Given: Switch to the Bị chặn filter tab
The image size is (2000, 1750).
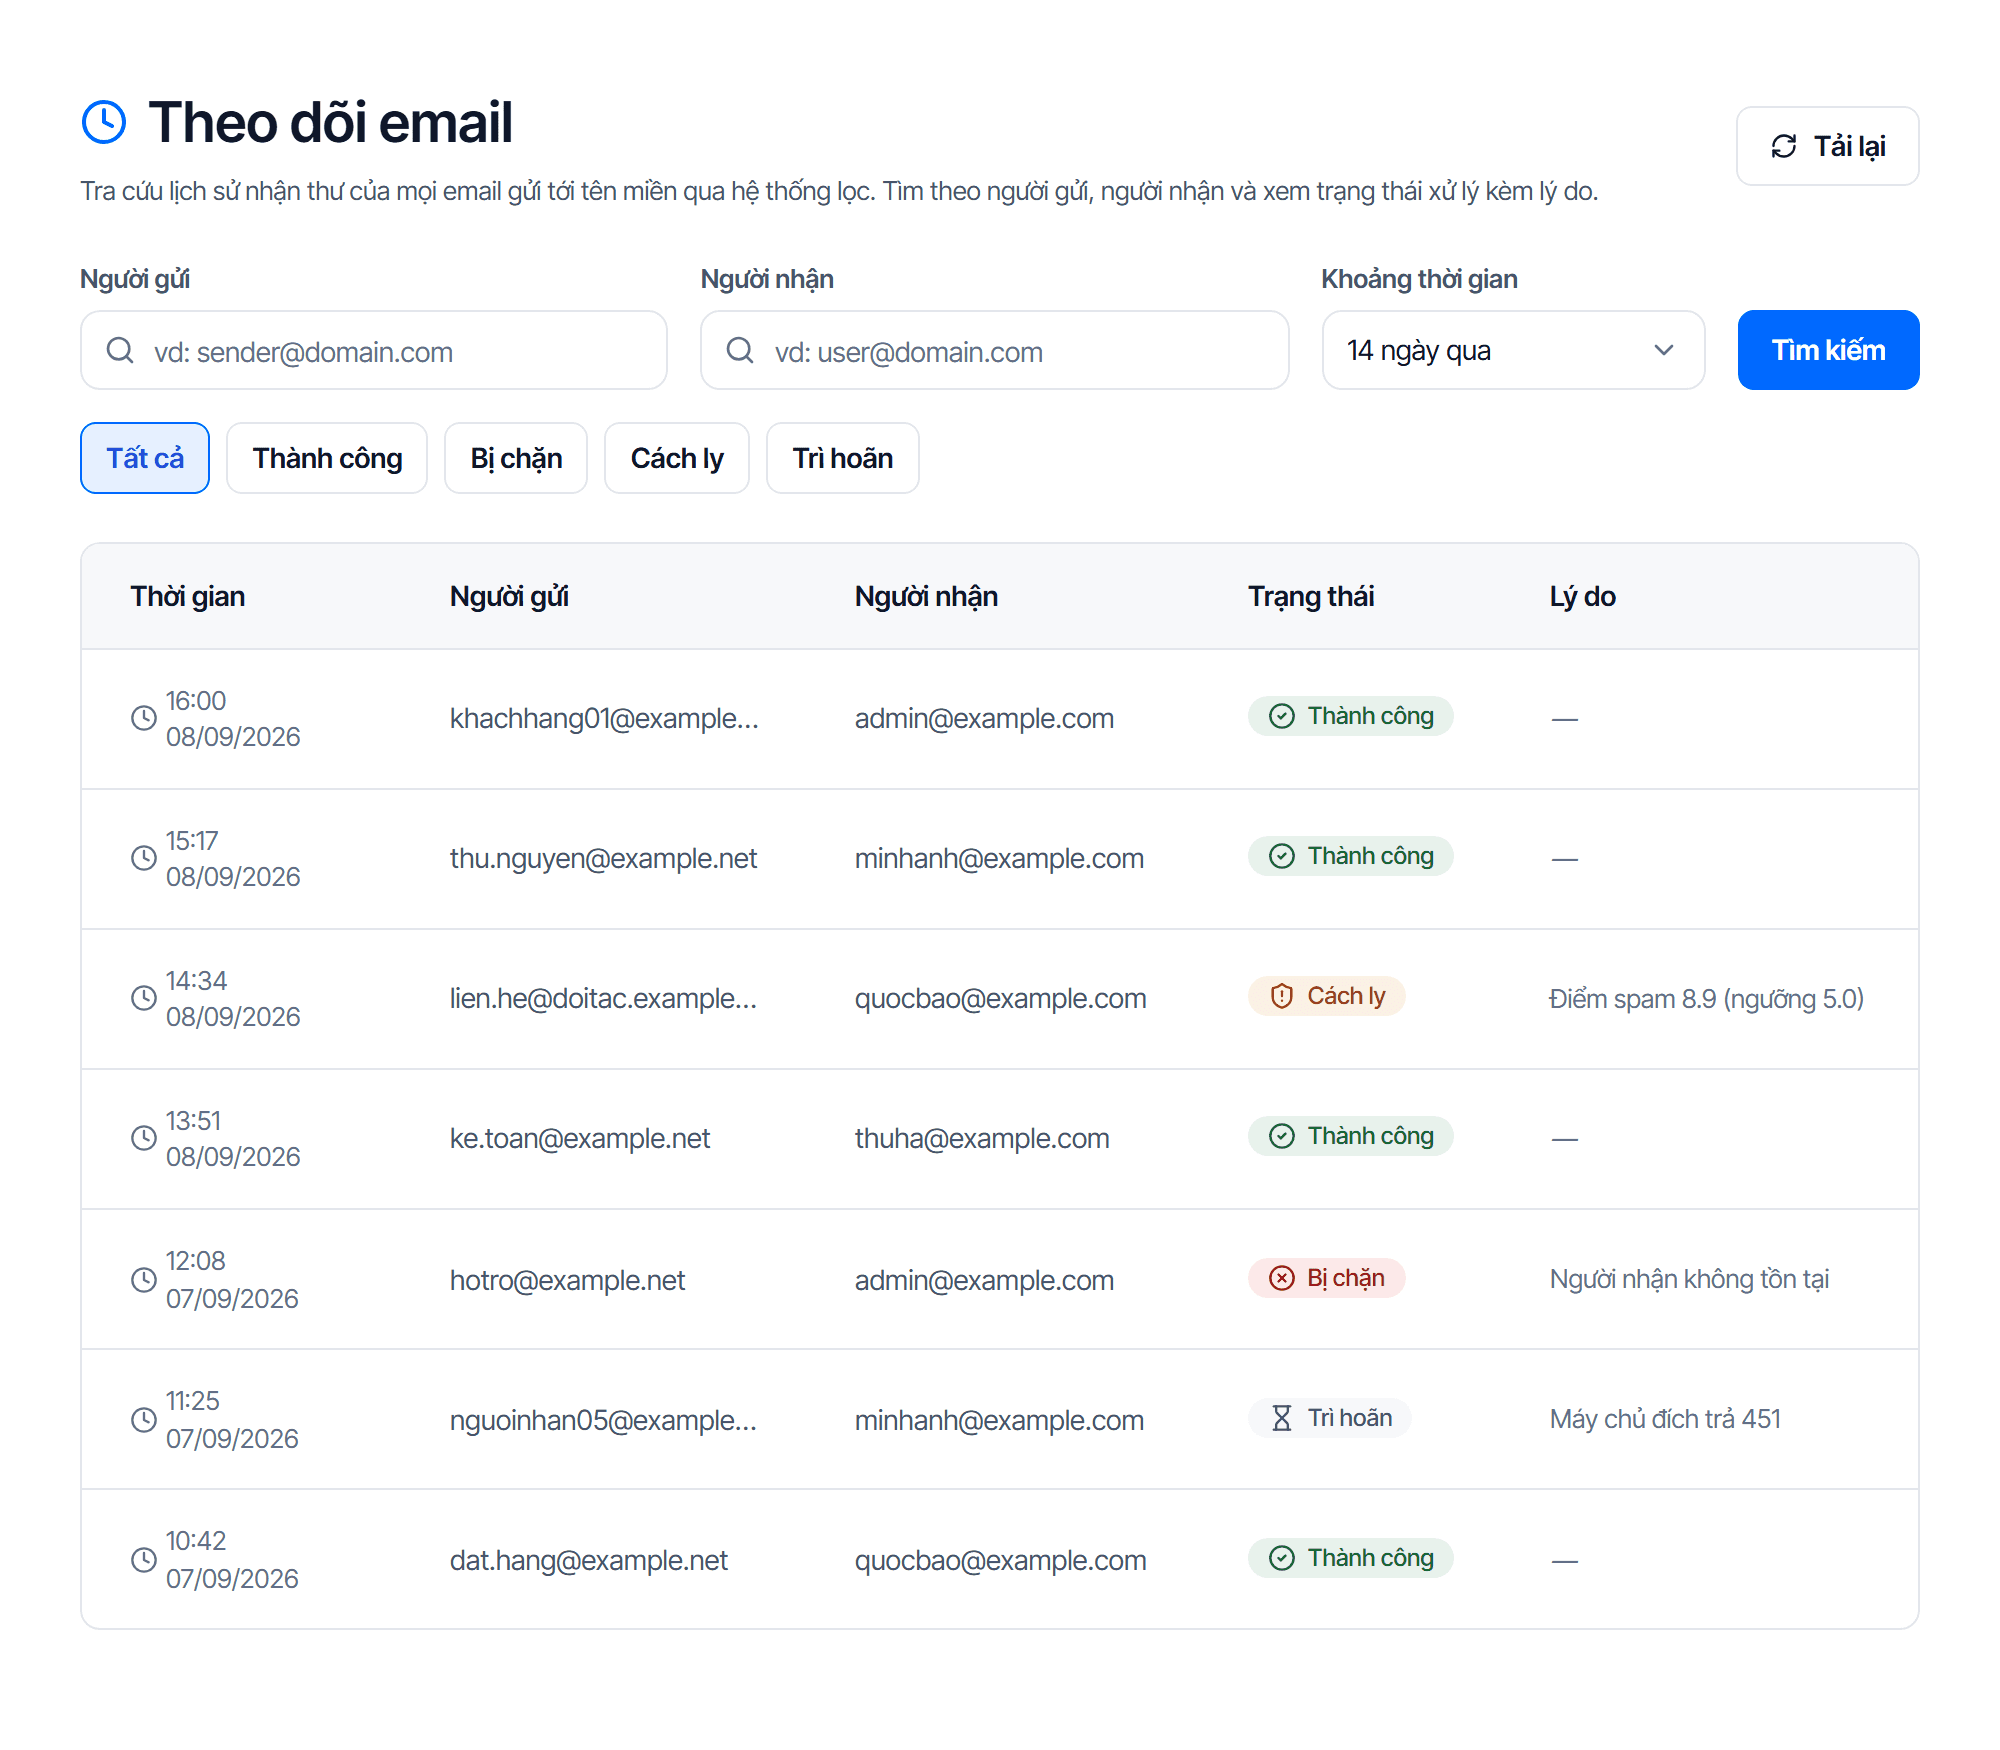Looking at the screenshot, I should click(516, 458).
